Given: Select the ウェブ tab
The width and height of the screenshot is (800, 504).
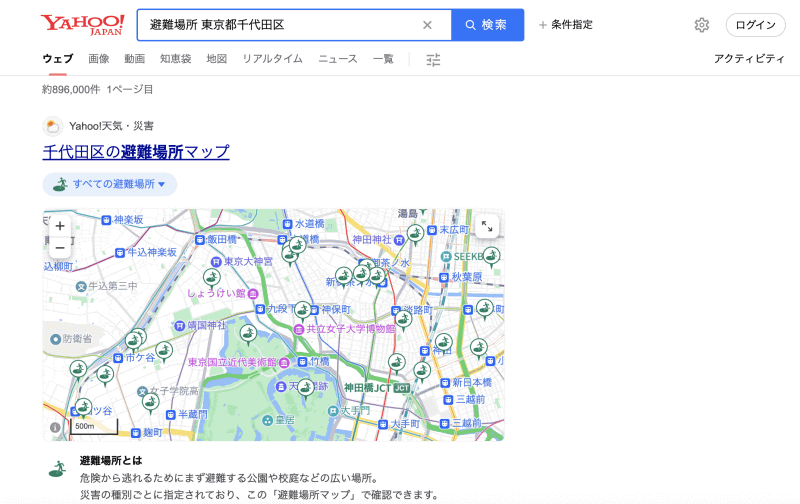Looking at the screenshot, I should (x=58, y=59).
